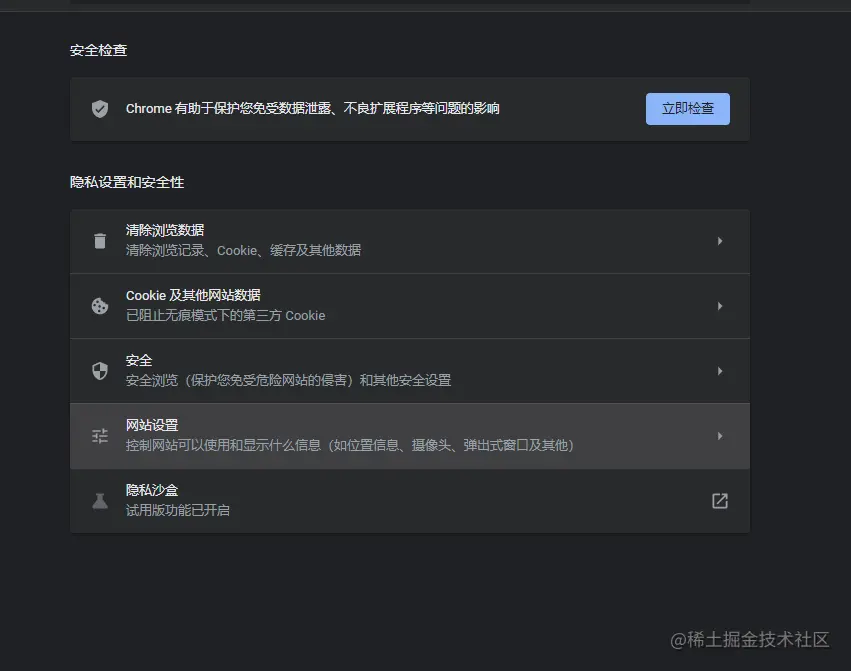This screenshot has height=671, width=851.
Task: Click the cookie icon next to Cookie 及其他网站数据
Action: click(x=99, y=305)
